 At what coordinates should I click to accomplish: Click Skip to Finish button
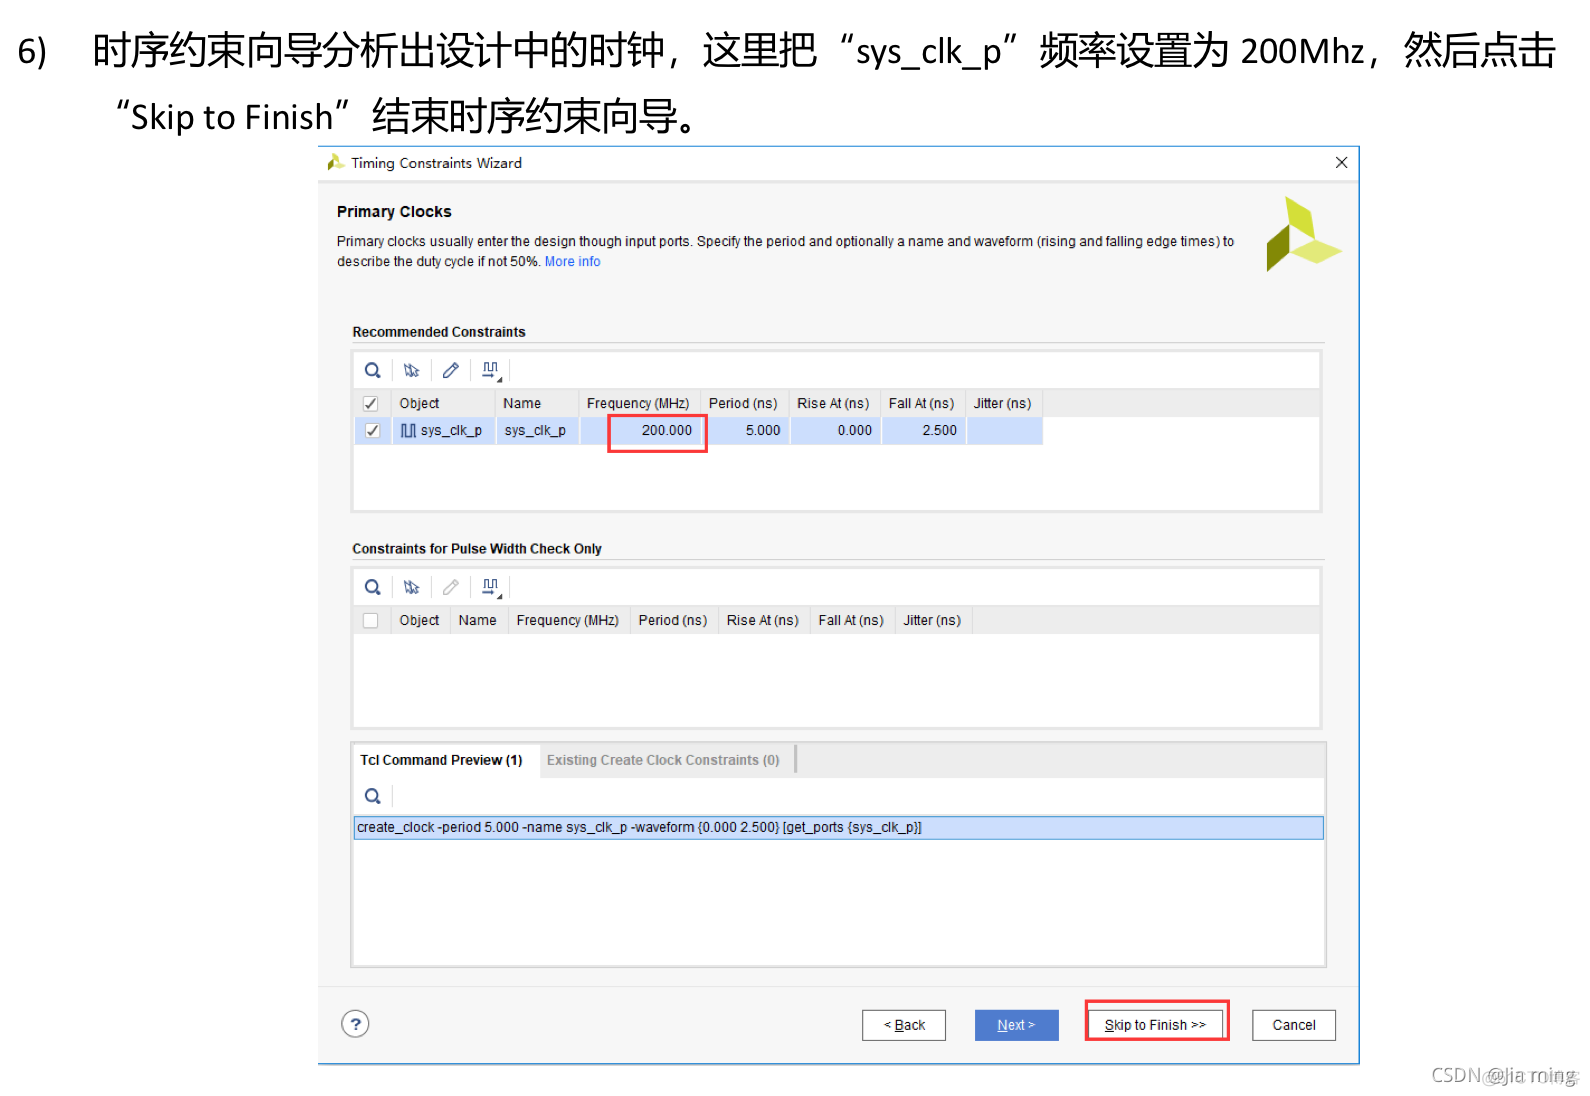[x=1155, y=1025]
